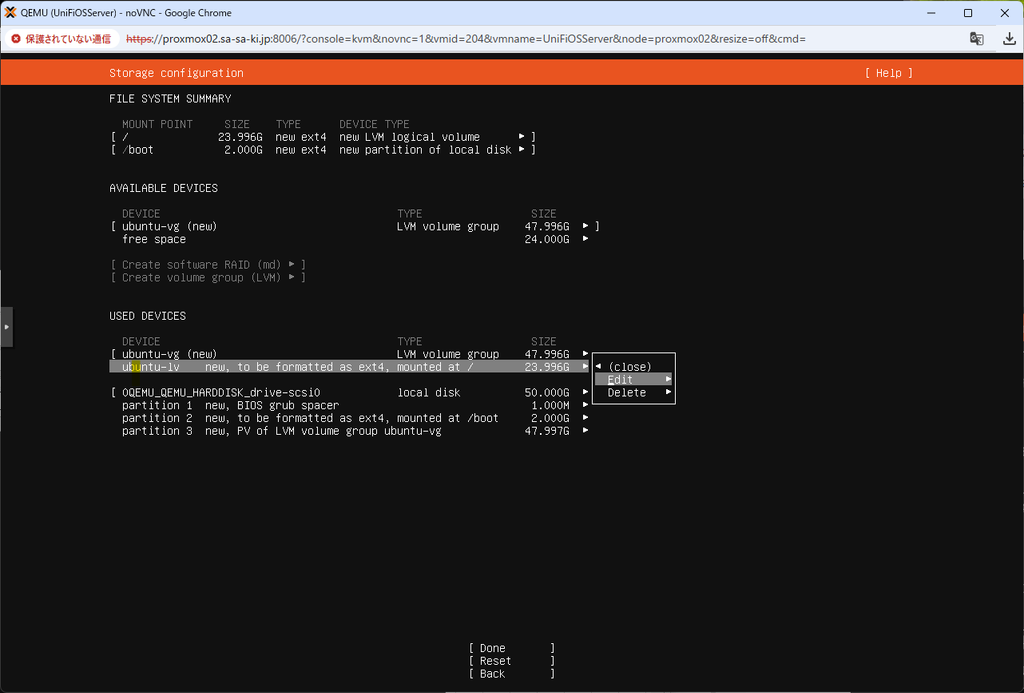Click the Chrome download icon

pyautogui.click(x=1009, y=39)
